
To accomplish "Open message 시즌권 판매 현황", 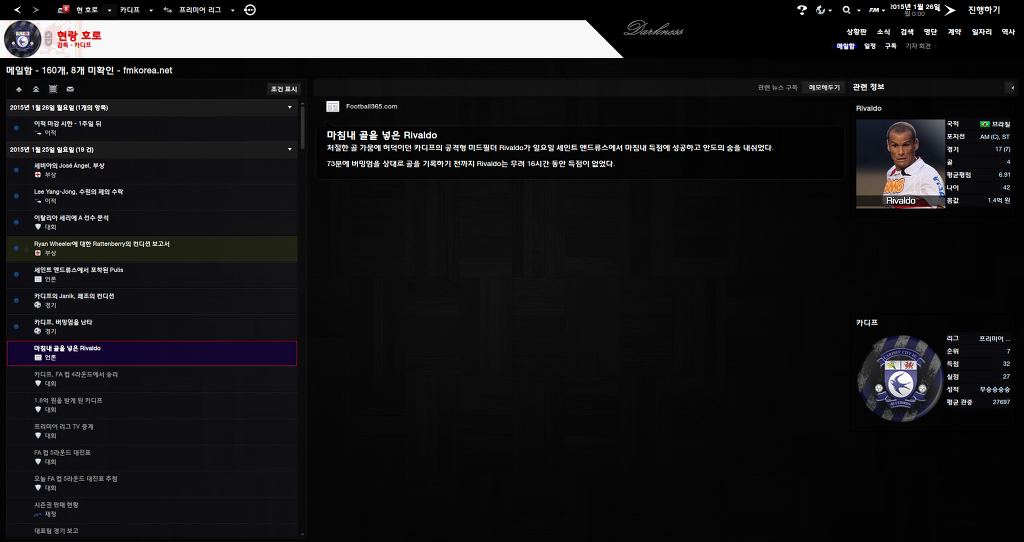I will click(x=152, y=509).
